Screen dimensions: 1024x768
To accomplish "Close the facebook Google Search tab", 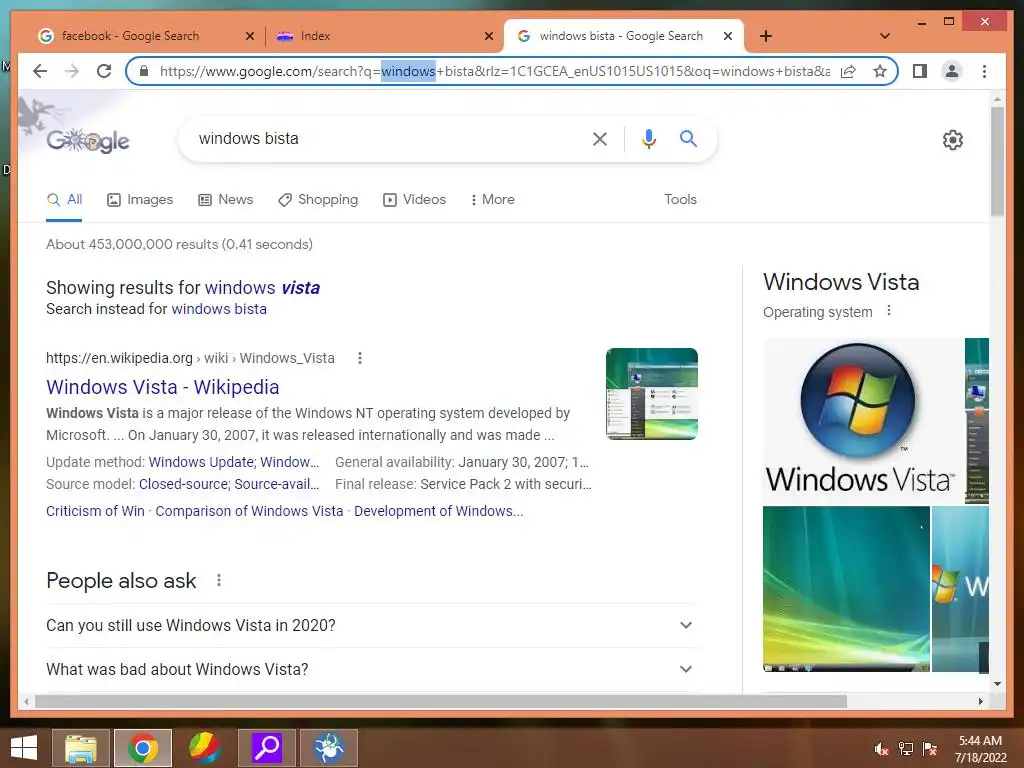I will pyautogui.click(x=249, y=36).
